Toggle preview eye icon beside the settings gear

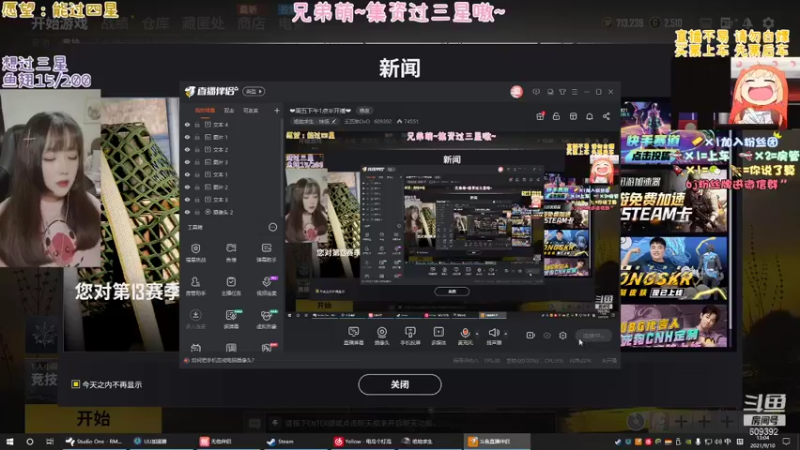click(547, 335)
